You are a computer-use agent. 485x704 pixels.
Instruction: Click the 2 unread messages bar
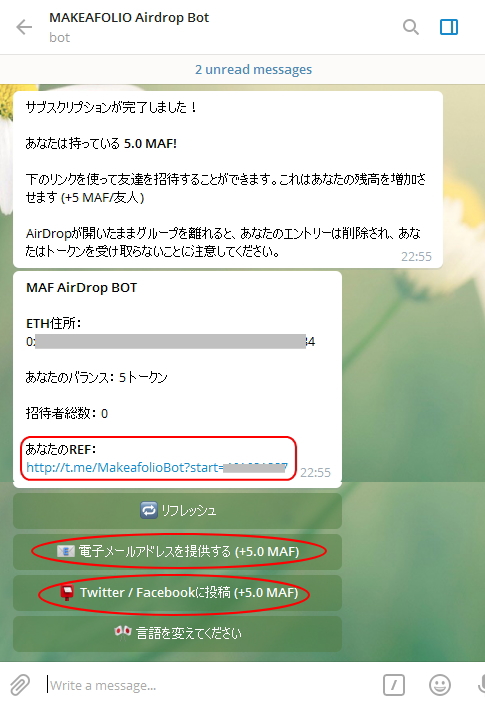pos(242,70)
